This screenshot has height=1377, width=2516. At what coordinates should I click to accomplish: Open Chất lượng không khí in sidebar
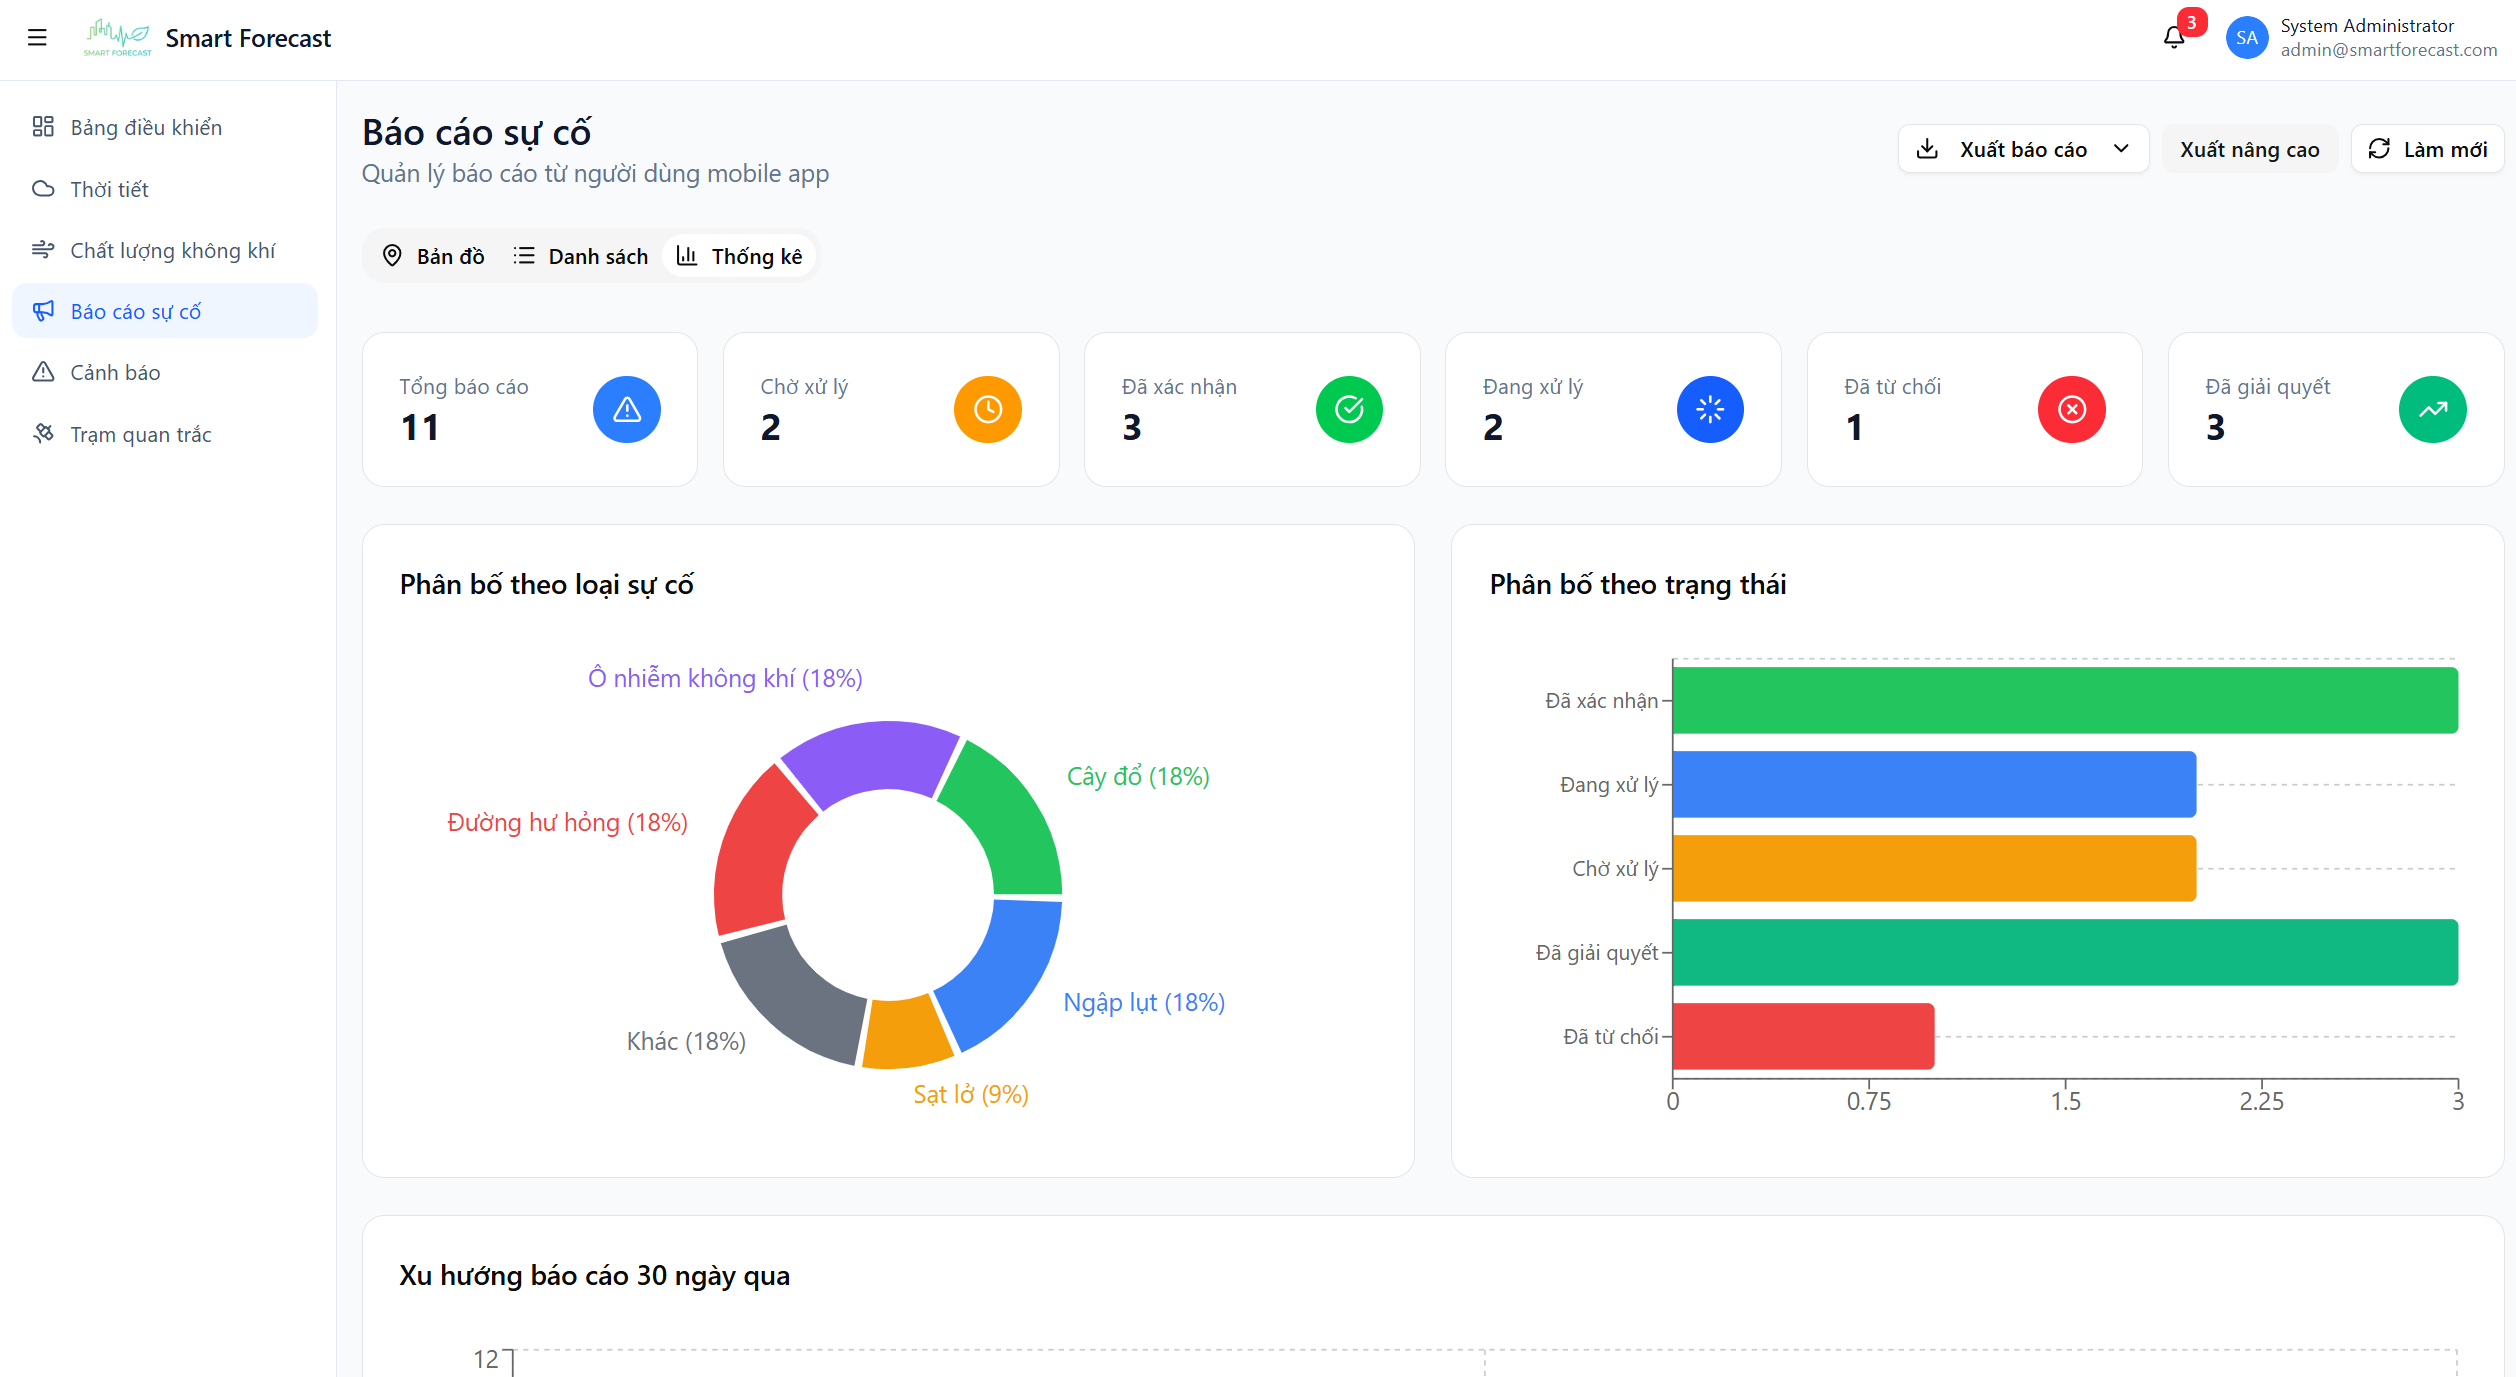click(x=172, y=250)
